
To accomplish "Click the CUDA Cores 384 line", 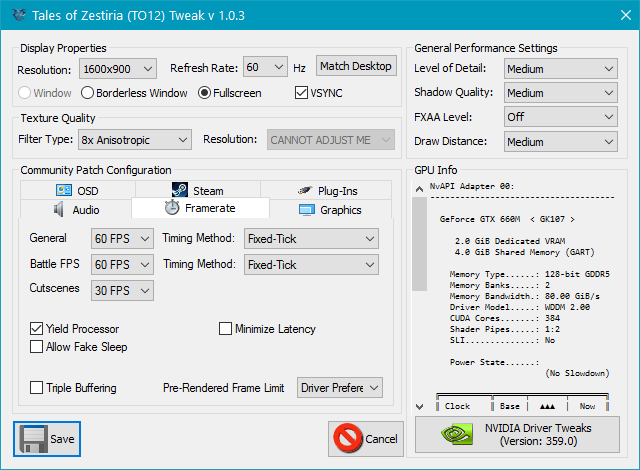I will [x=505, y=318].
